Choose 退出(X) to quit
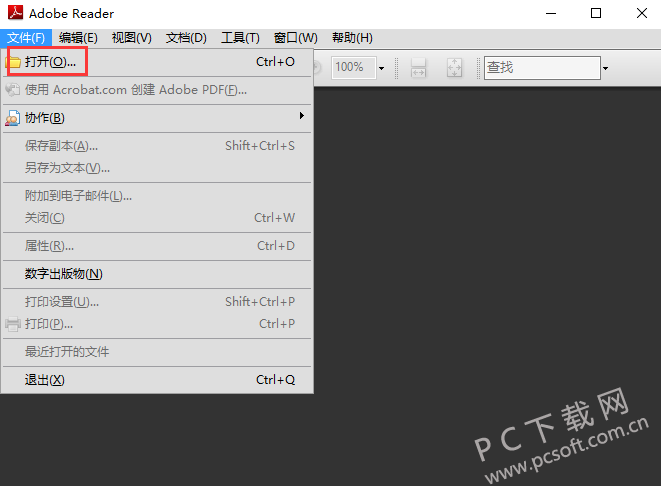 [157, 380]
